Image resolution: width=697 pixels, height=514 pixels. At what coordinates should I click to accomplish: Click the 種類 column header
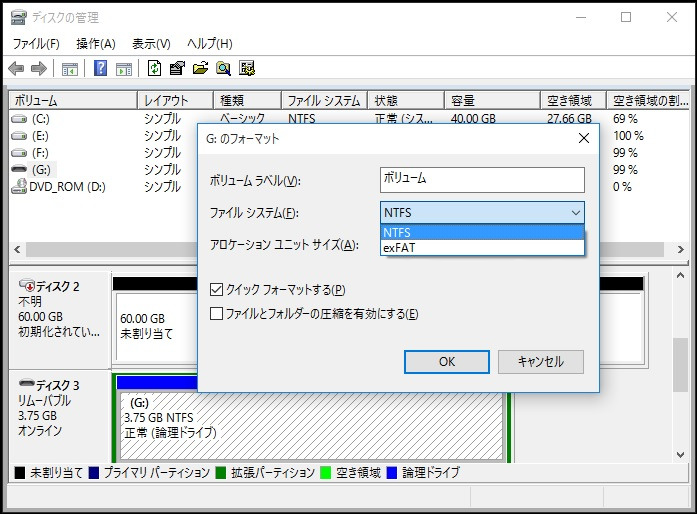pyautogui.click(x=247, y=100)
